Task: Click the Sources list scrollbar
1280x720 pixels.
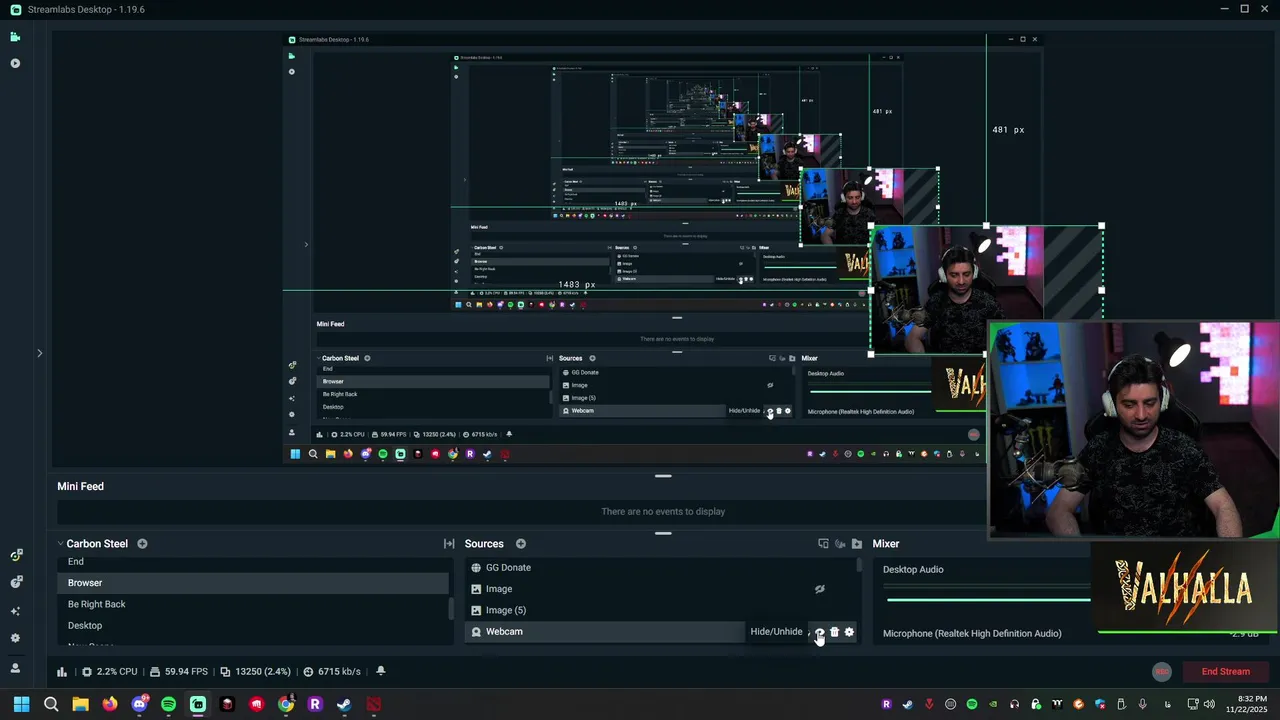Action: (x=859, y=566)
